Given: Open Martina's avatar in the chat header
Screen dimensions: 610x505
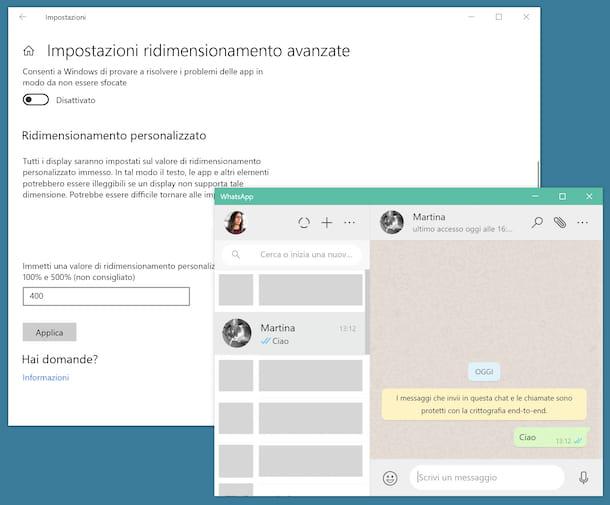Looking at the screenshot, I should tap(391, 222).
